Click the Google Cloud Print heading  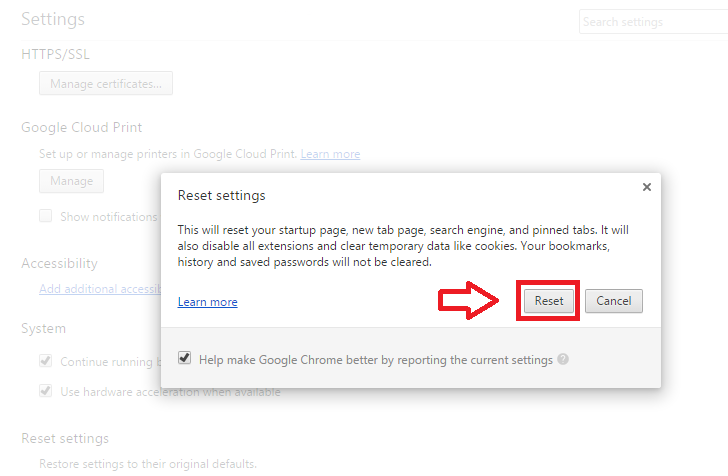pos(81,127)
